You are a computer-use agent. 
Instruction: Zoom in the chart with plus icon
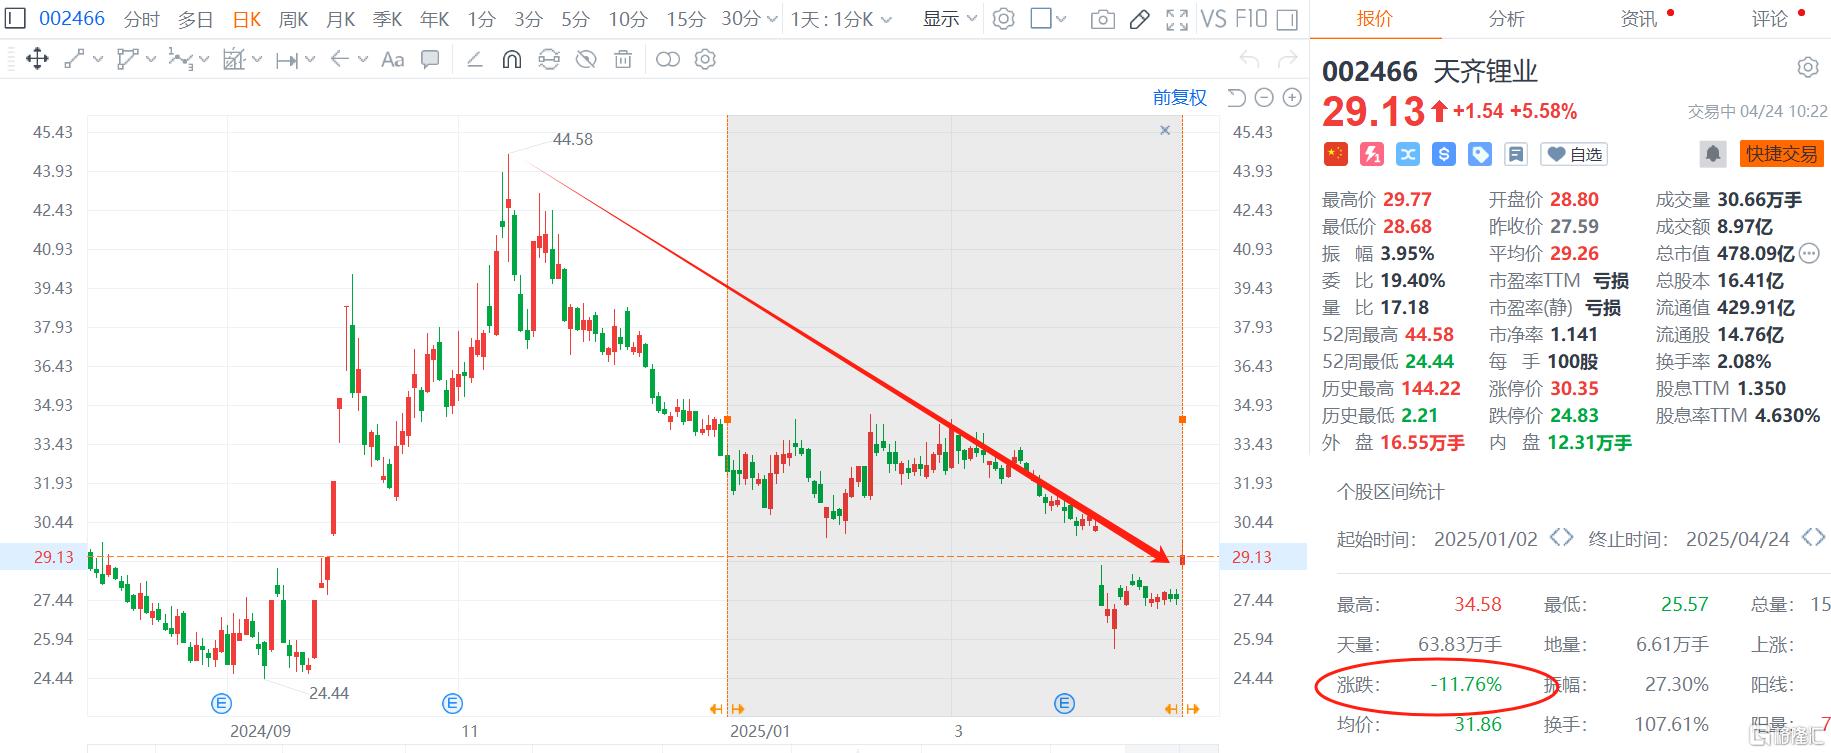(x=1292, y=97)
